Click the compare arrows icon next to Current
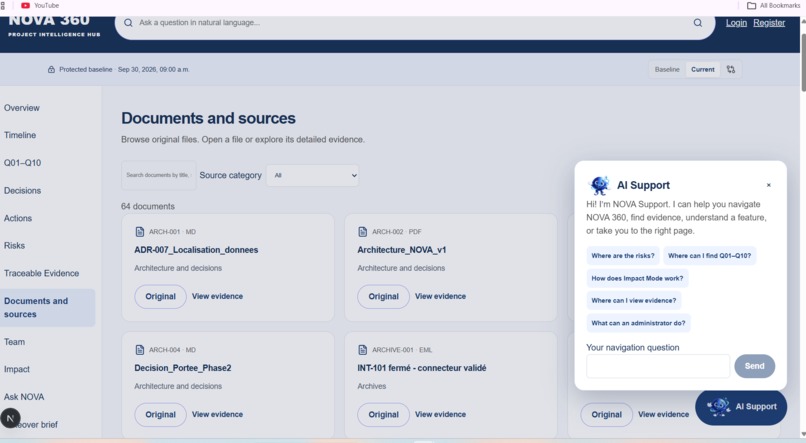 731,69
